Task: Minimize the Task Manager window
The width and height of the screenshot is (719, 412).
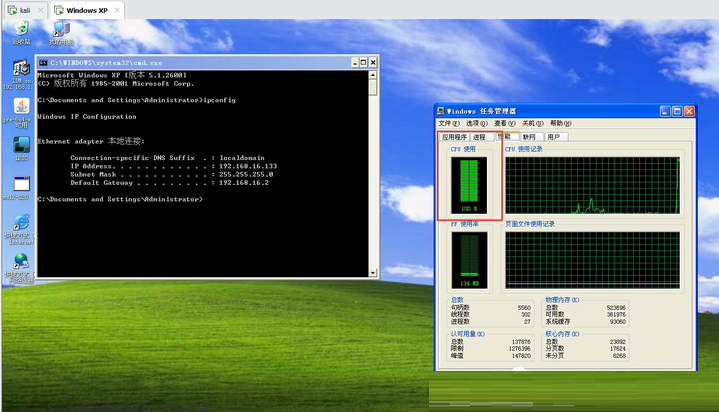Action: click(x=665, y=111)
